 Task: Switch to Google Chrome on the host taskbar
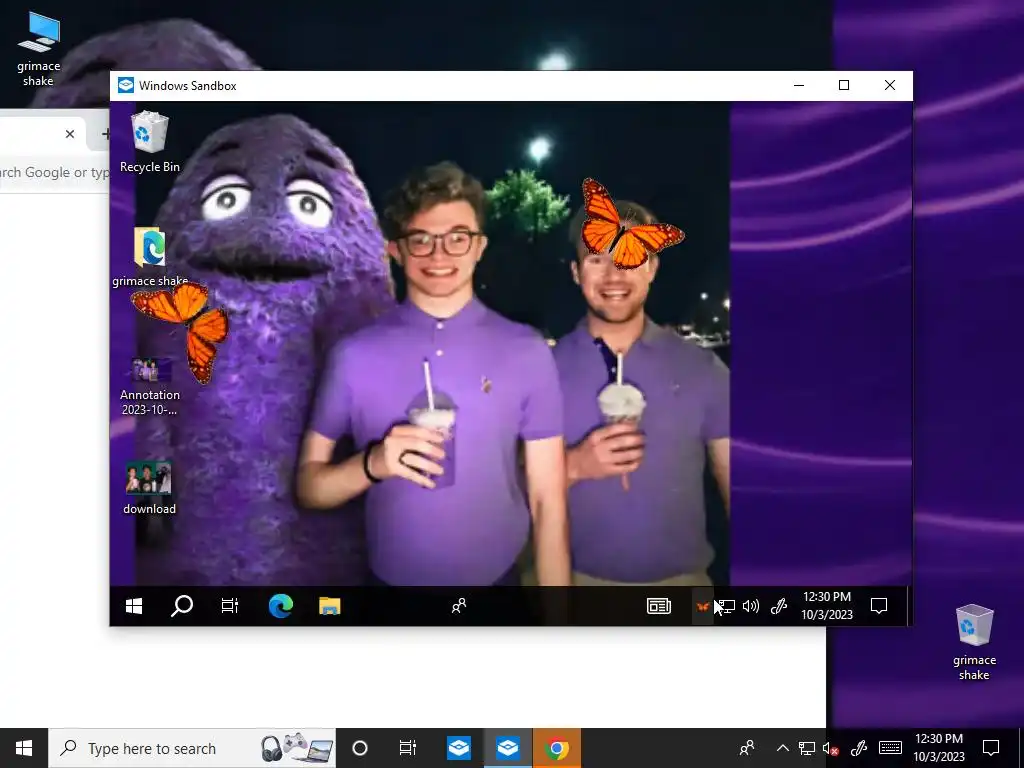pyautogui.click(x=556, y=748)
